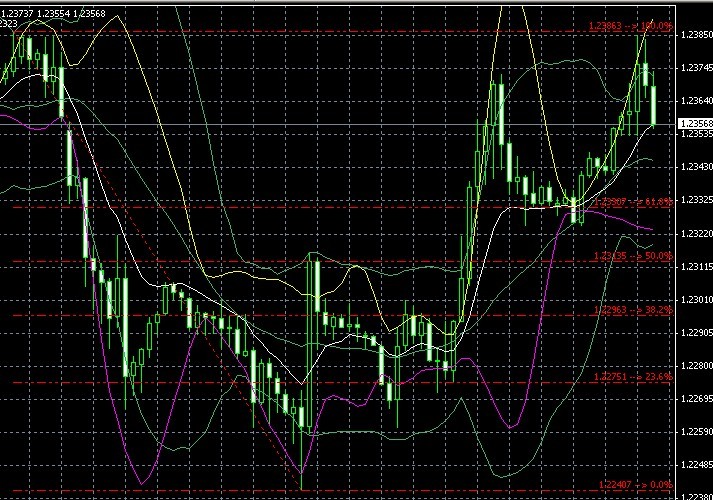Click the highlighted current price tag 1.23568

tap(696, 124)
